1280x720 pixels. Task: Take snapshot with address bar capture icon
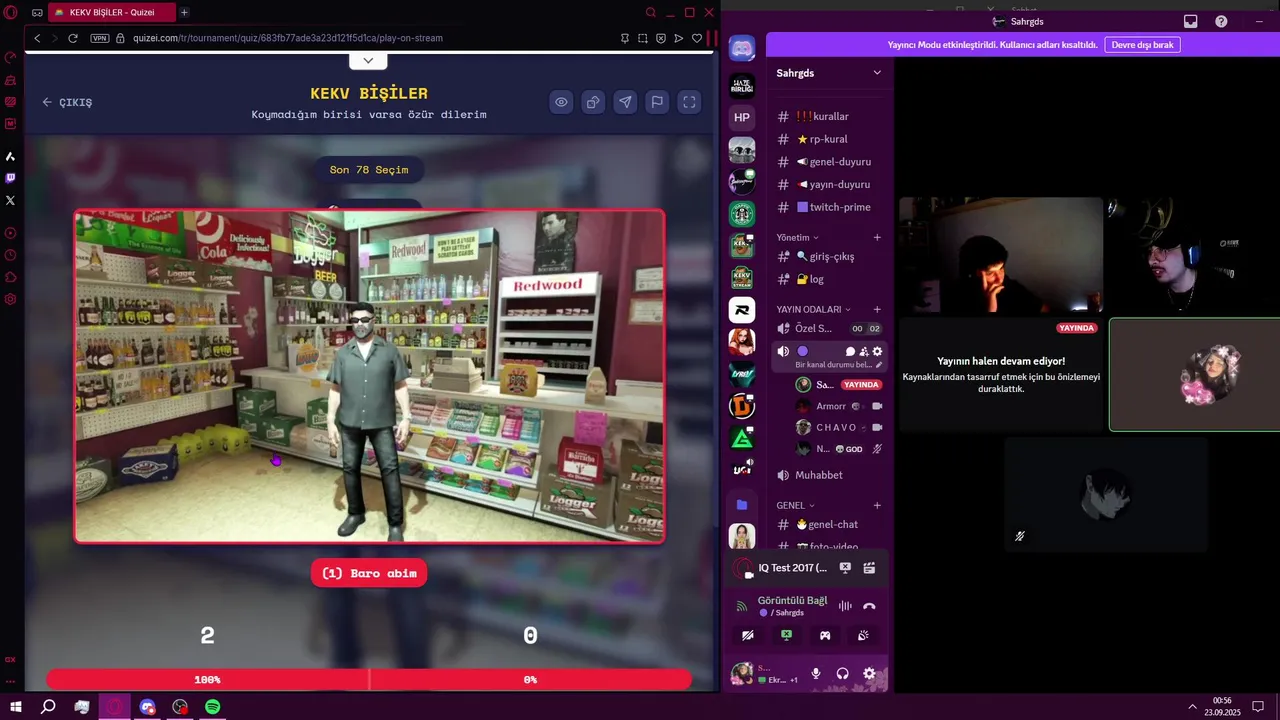[x=643, y=38]
